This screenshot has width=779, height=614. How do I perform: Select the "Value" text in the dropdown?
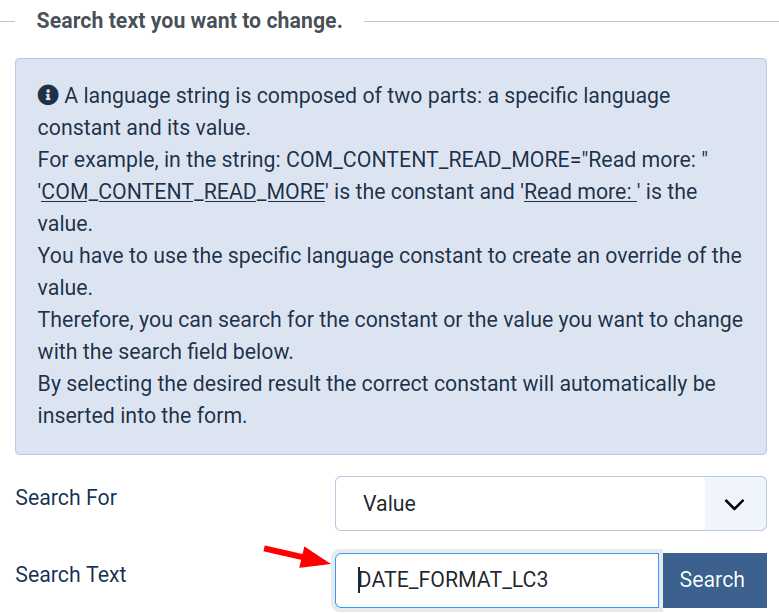point(390,503)
